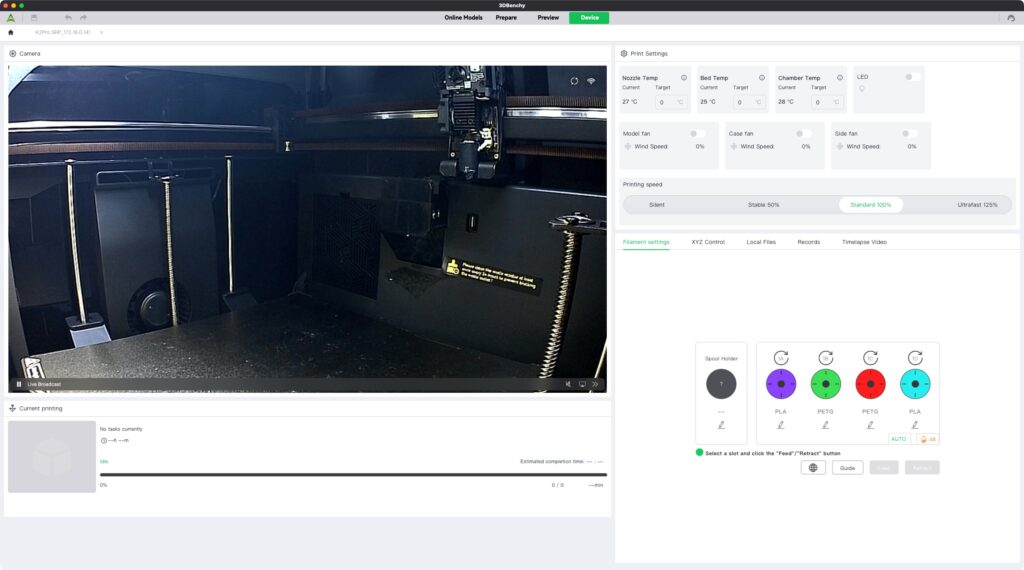Click the edit pencil under purple PLA spool
Screen dimensions: 1024x570
point(781,425)
